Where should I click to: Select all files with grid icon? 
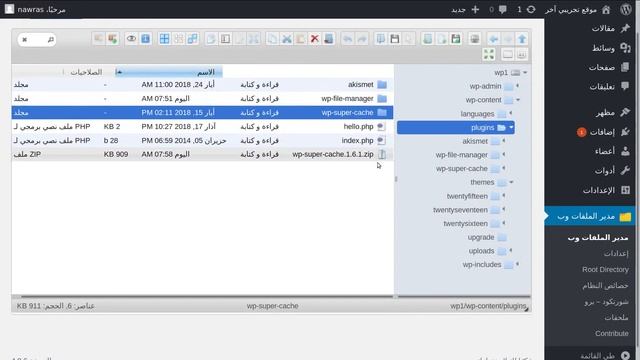tap(164, 39)
